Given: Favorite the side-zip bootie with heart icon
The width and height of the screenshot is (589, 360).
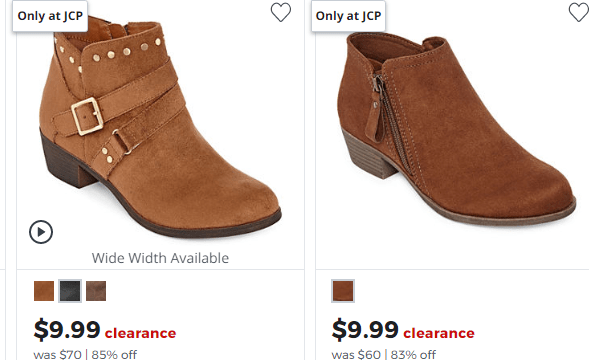Looking at the screenshot, I should click(579, 12).
